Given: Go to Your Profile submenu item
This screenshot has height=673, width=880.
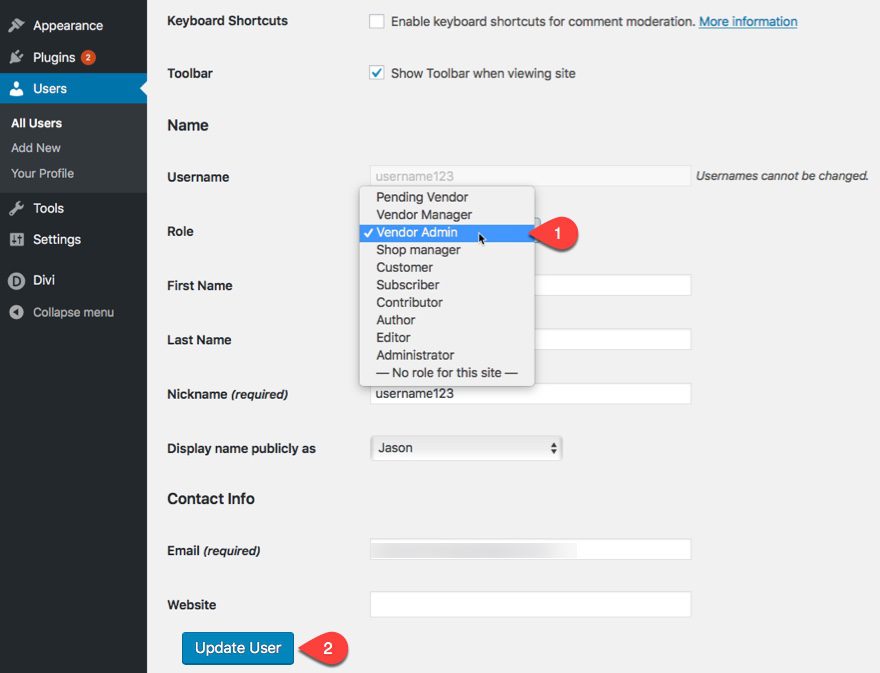Looking at the screenshot, I should tap(43, 173).
